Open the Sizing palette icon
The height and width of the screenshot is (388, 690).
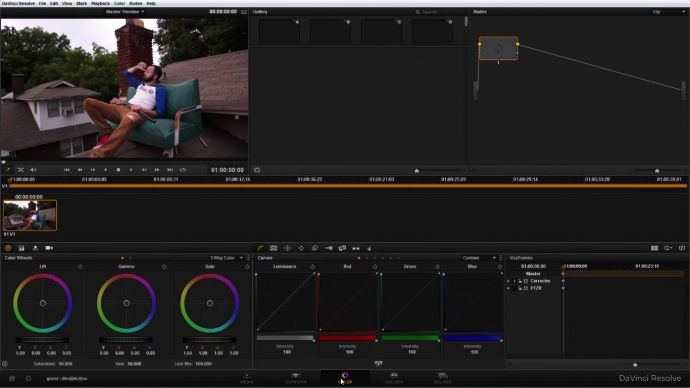coord(342,248)
